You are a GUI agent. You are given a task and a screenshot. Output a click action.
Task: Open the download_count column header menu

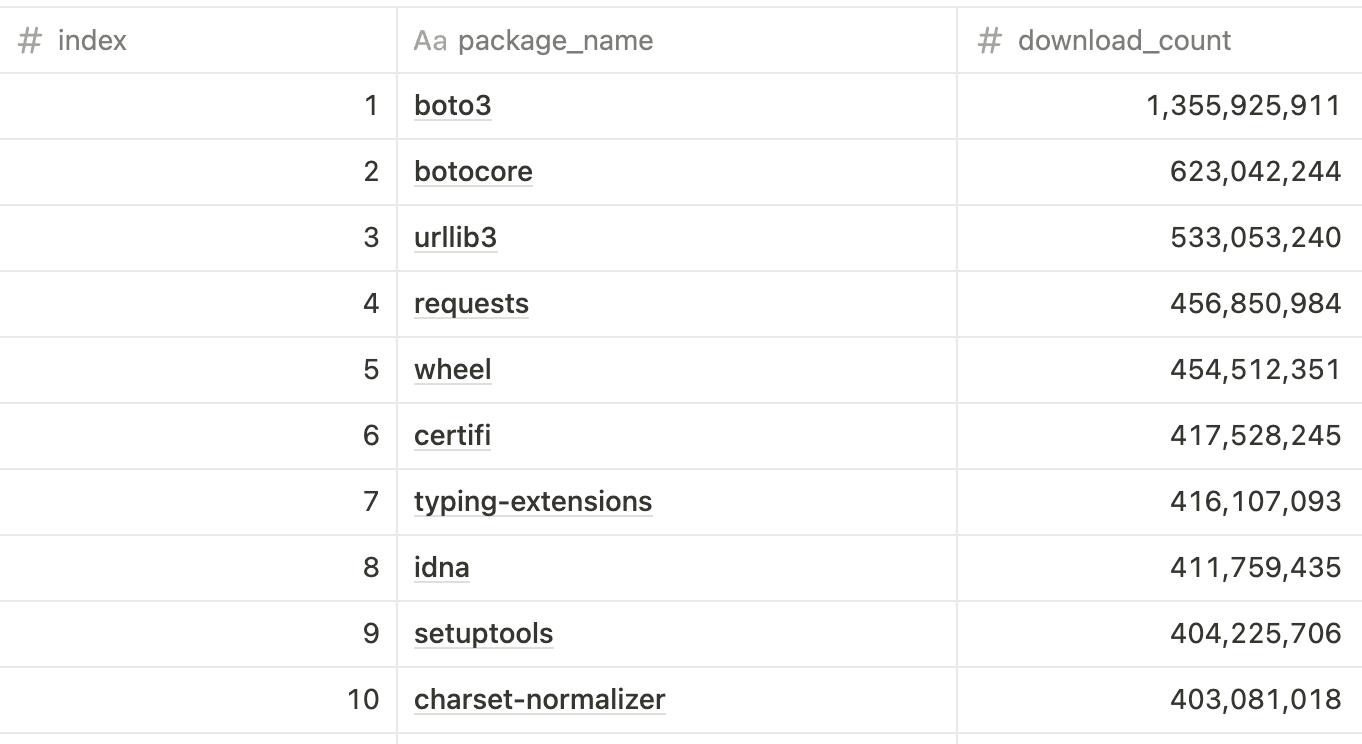point(1124,41)
